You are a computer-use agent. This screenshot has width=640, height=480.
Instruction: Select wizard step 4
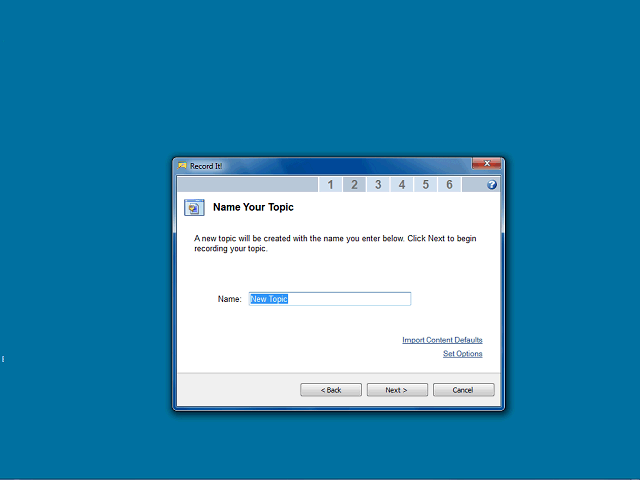402,184
